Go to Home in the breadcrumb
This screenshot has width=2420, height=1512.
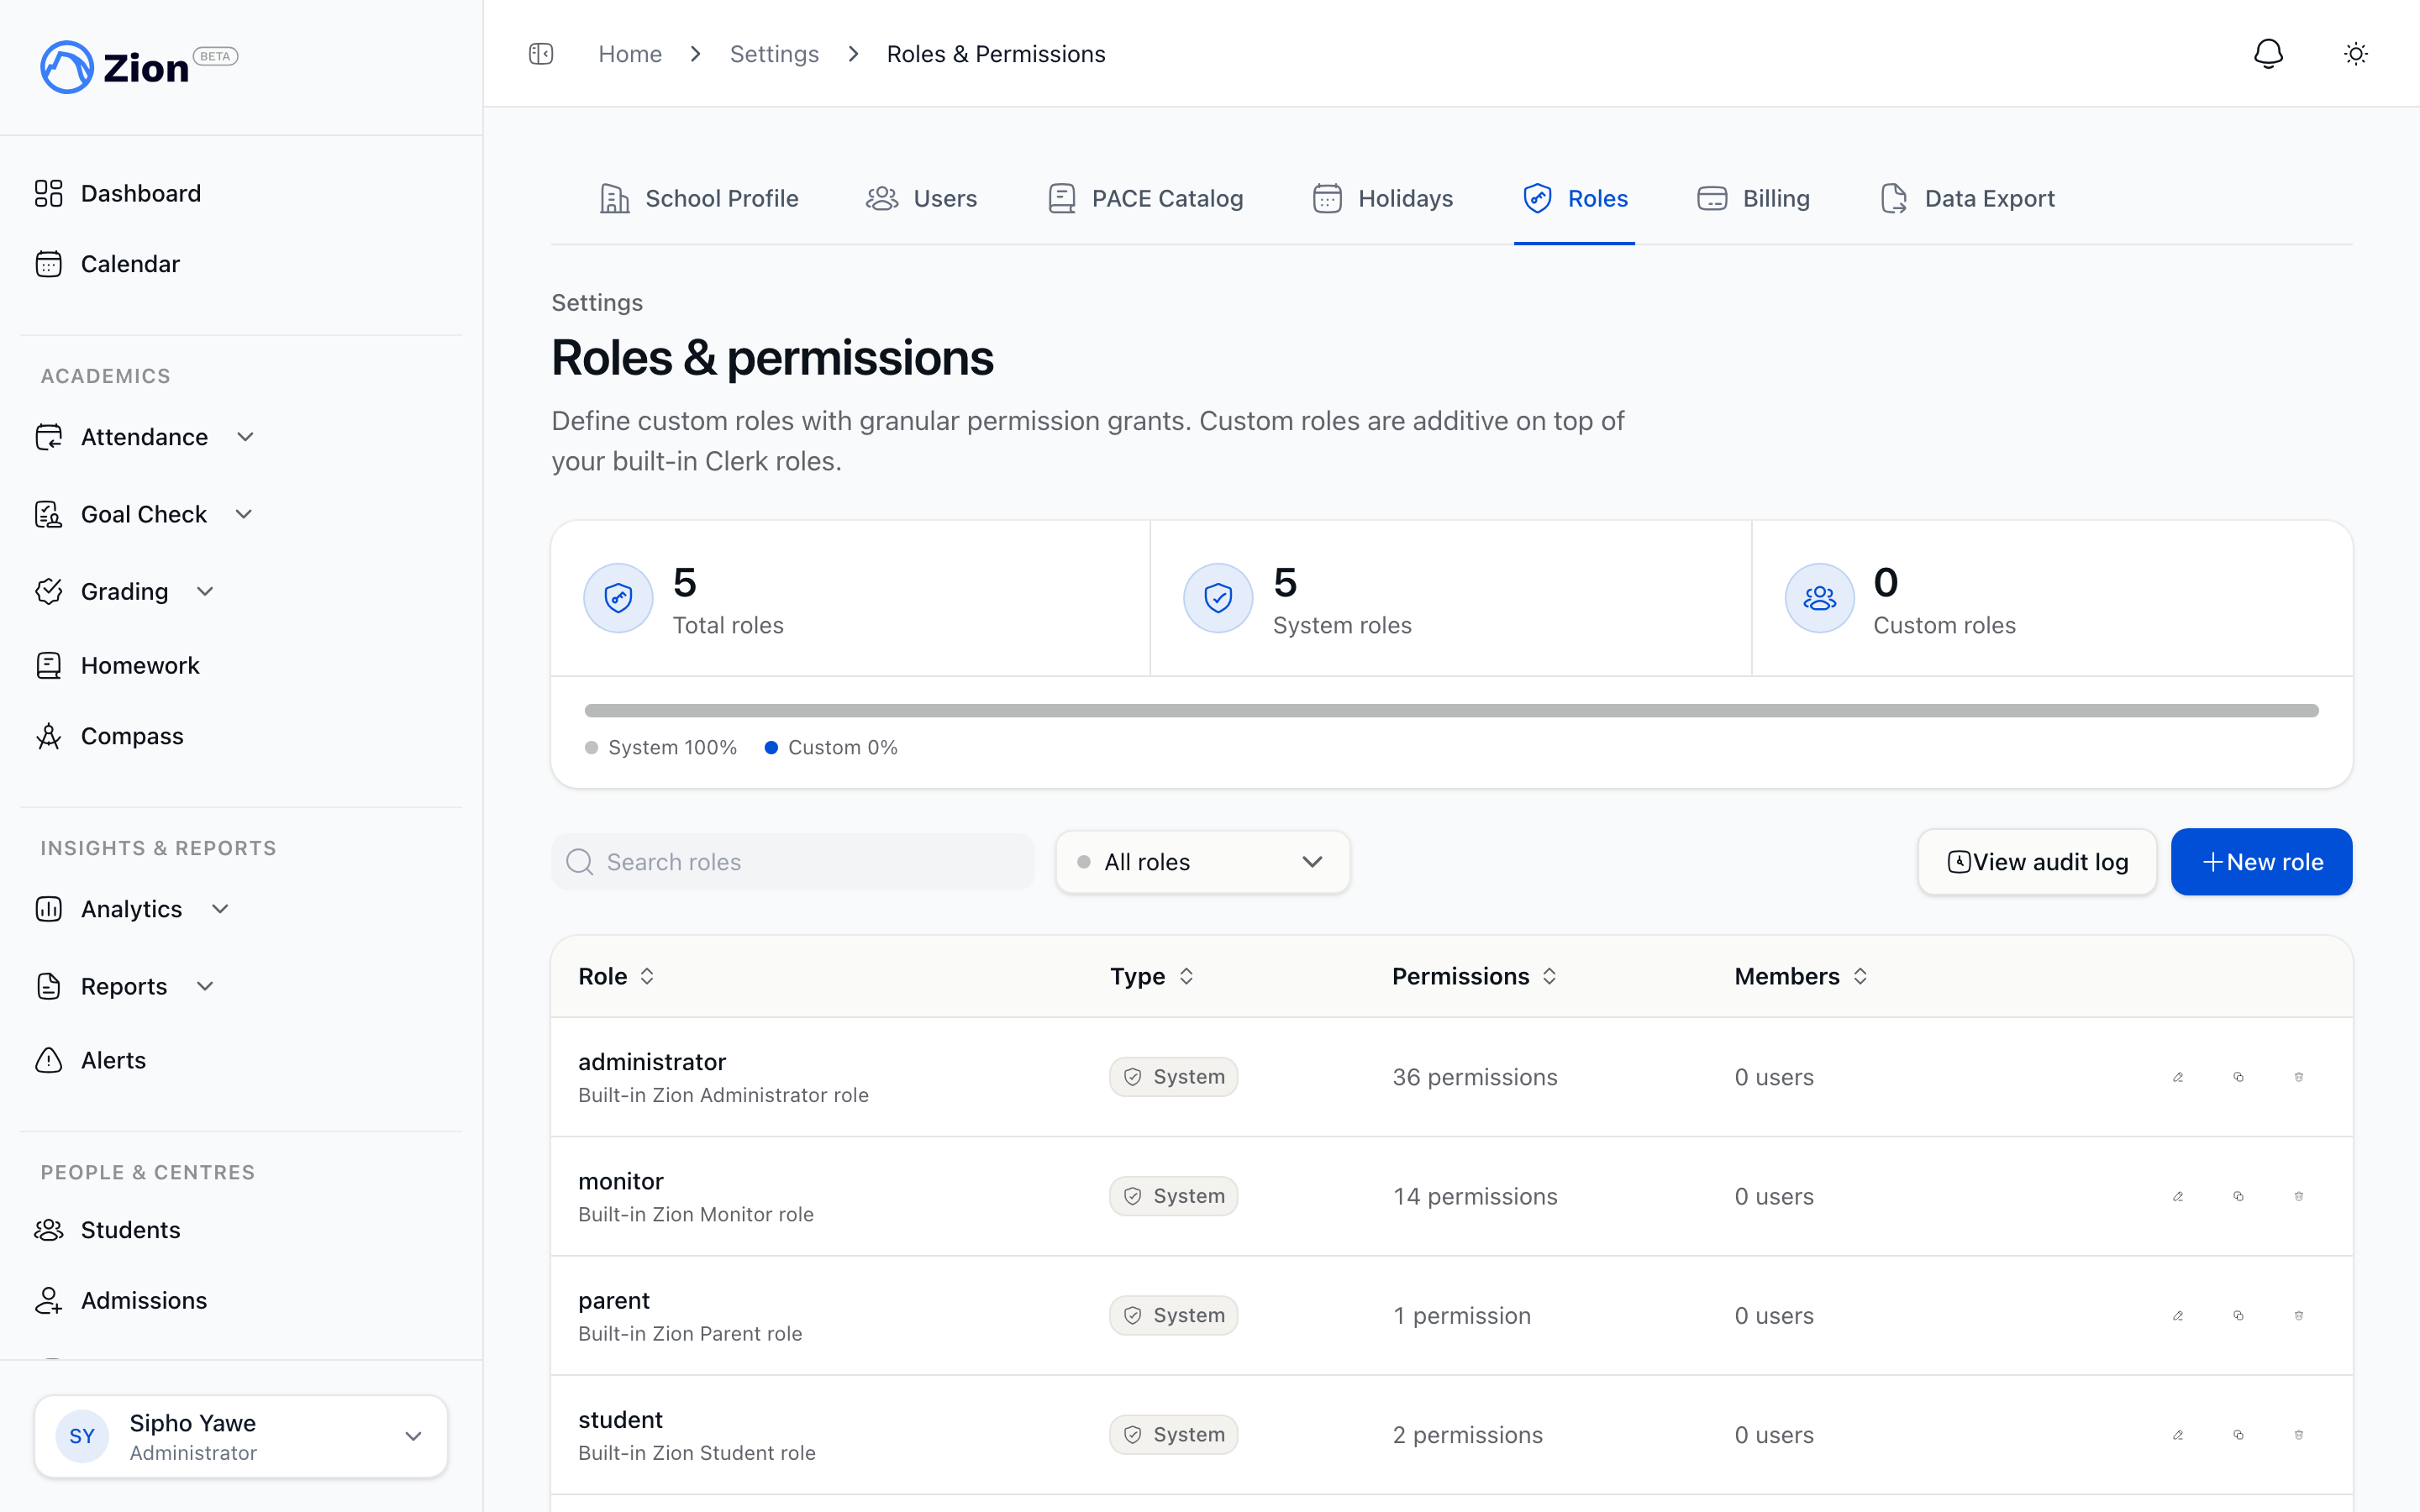pyautogui.click(x=630, y=54)
